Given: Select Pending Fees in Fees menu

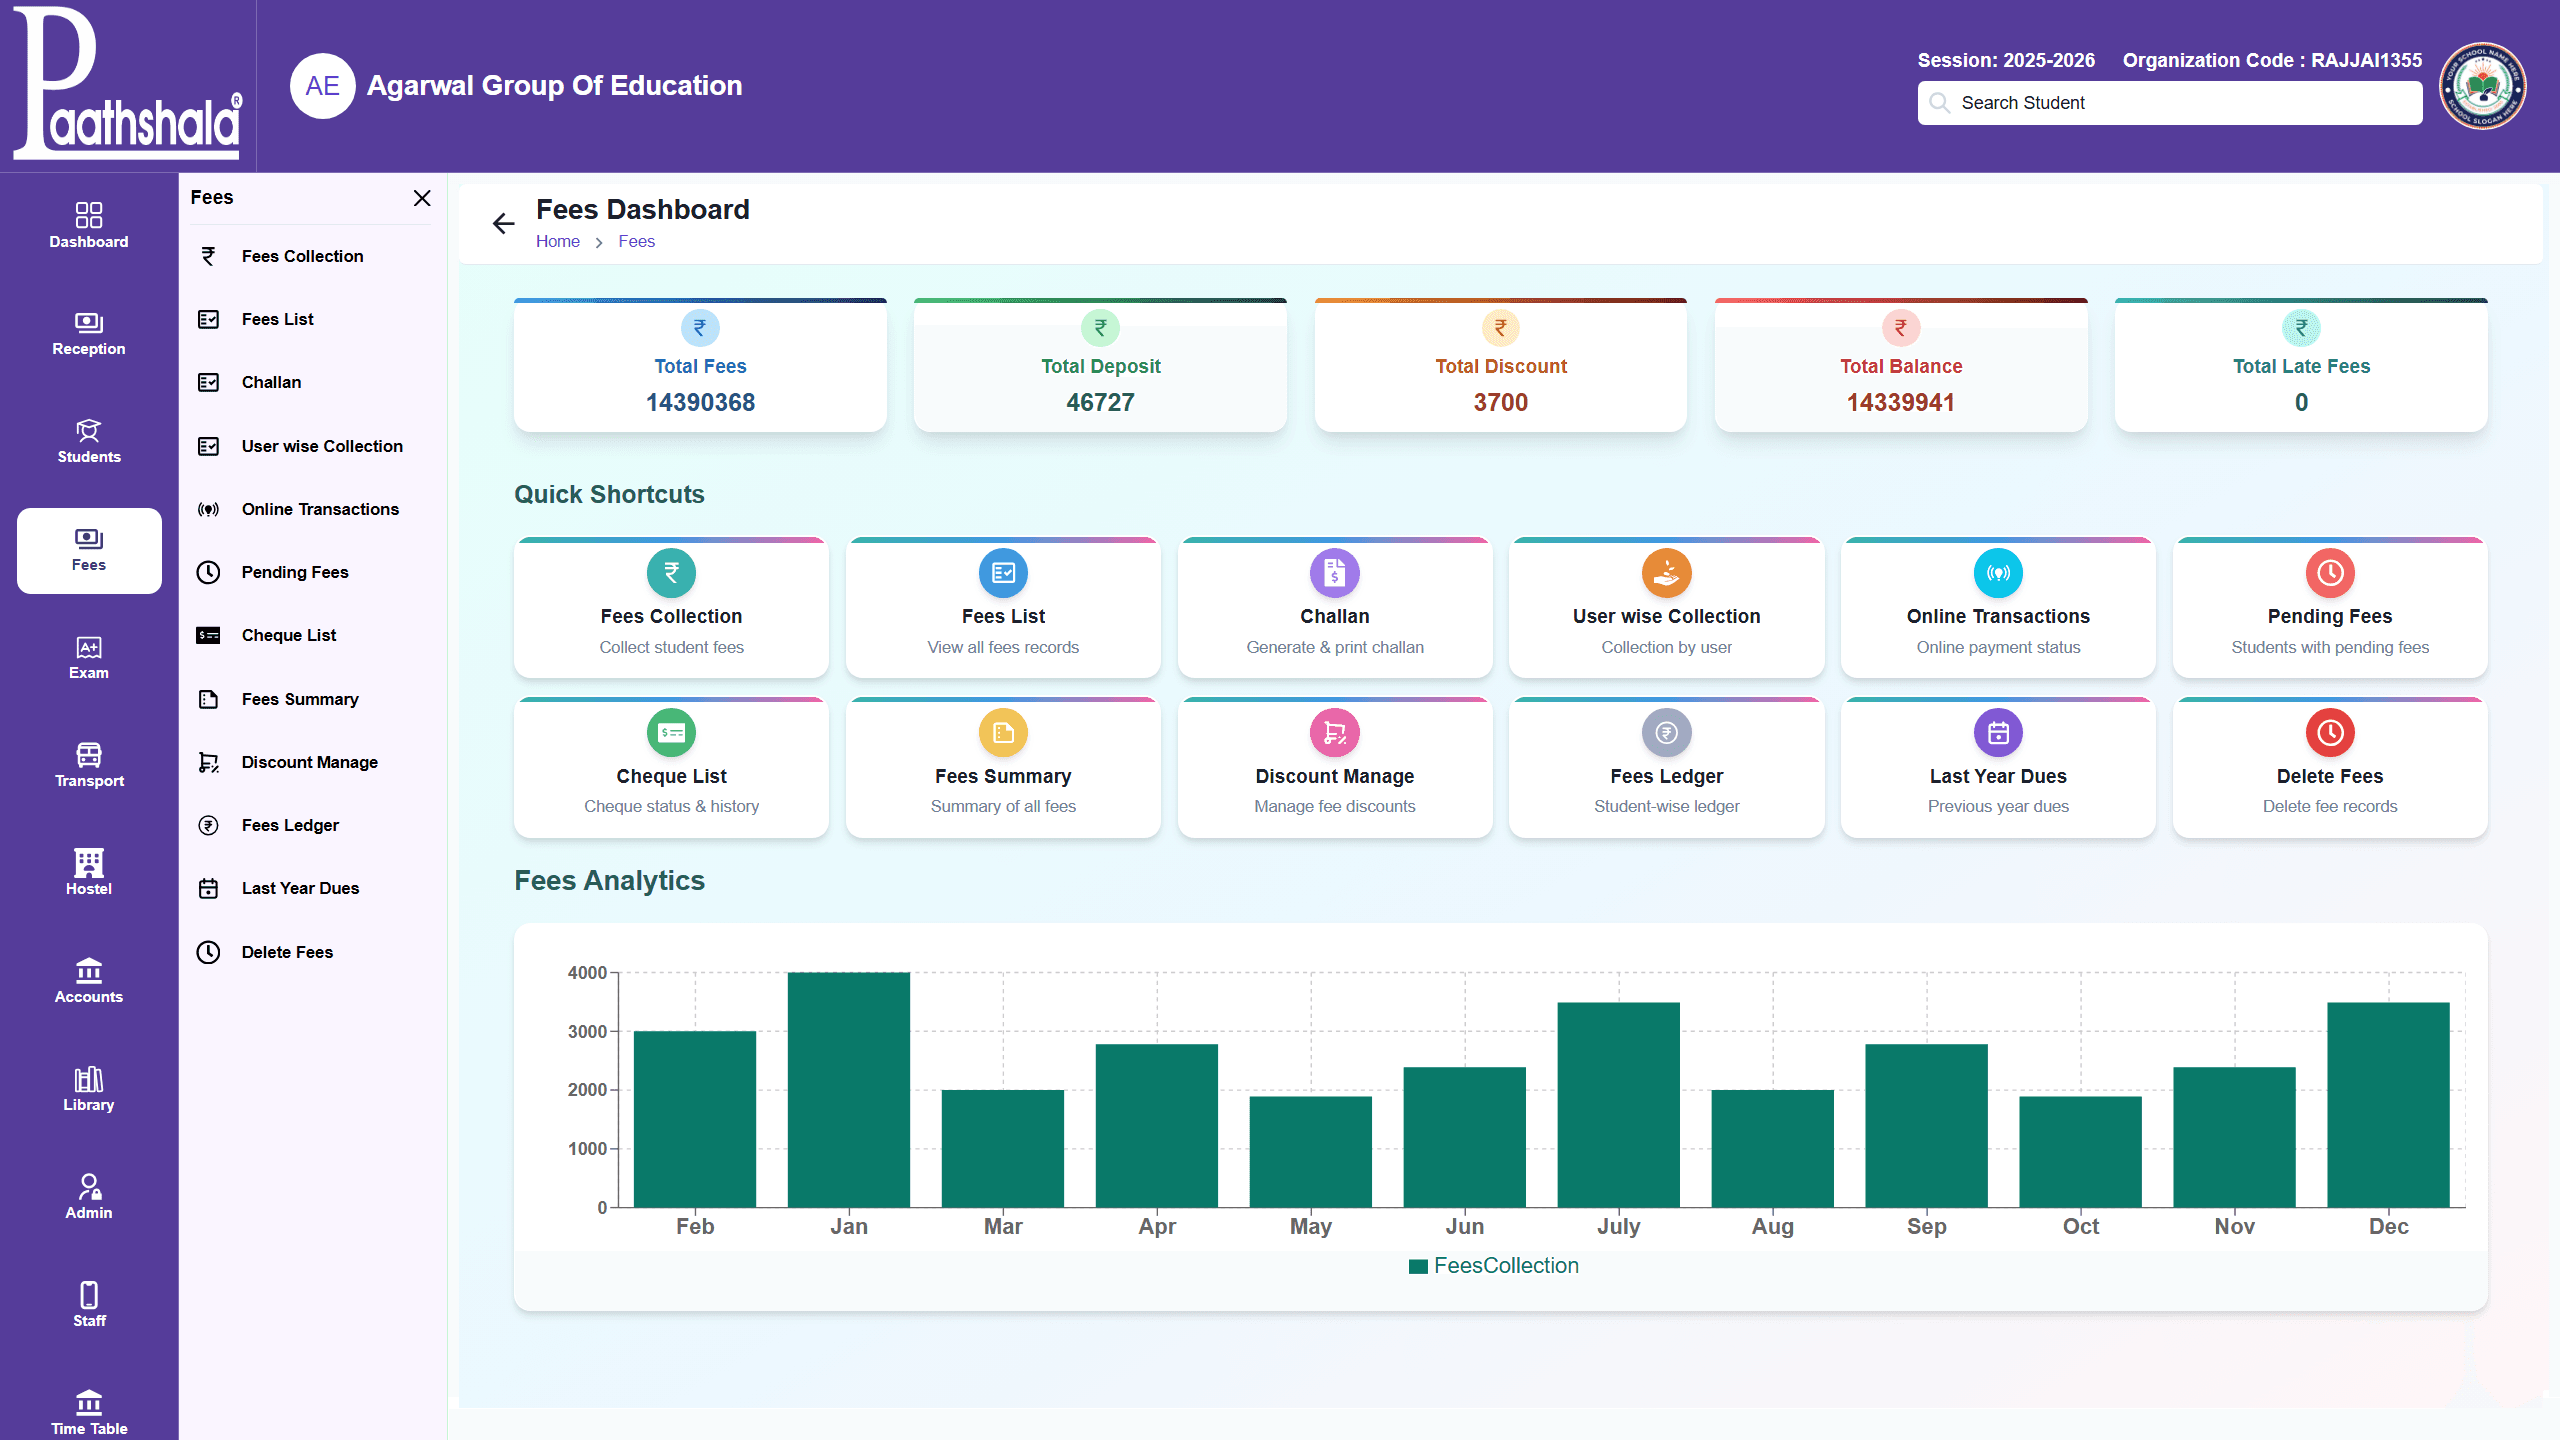Looking at the screenshot, I should 294,572.
